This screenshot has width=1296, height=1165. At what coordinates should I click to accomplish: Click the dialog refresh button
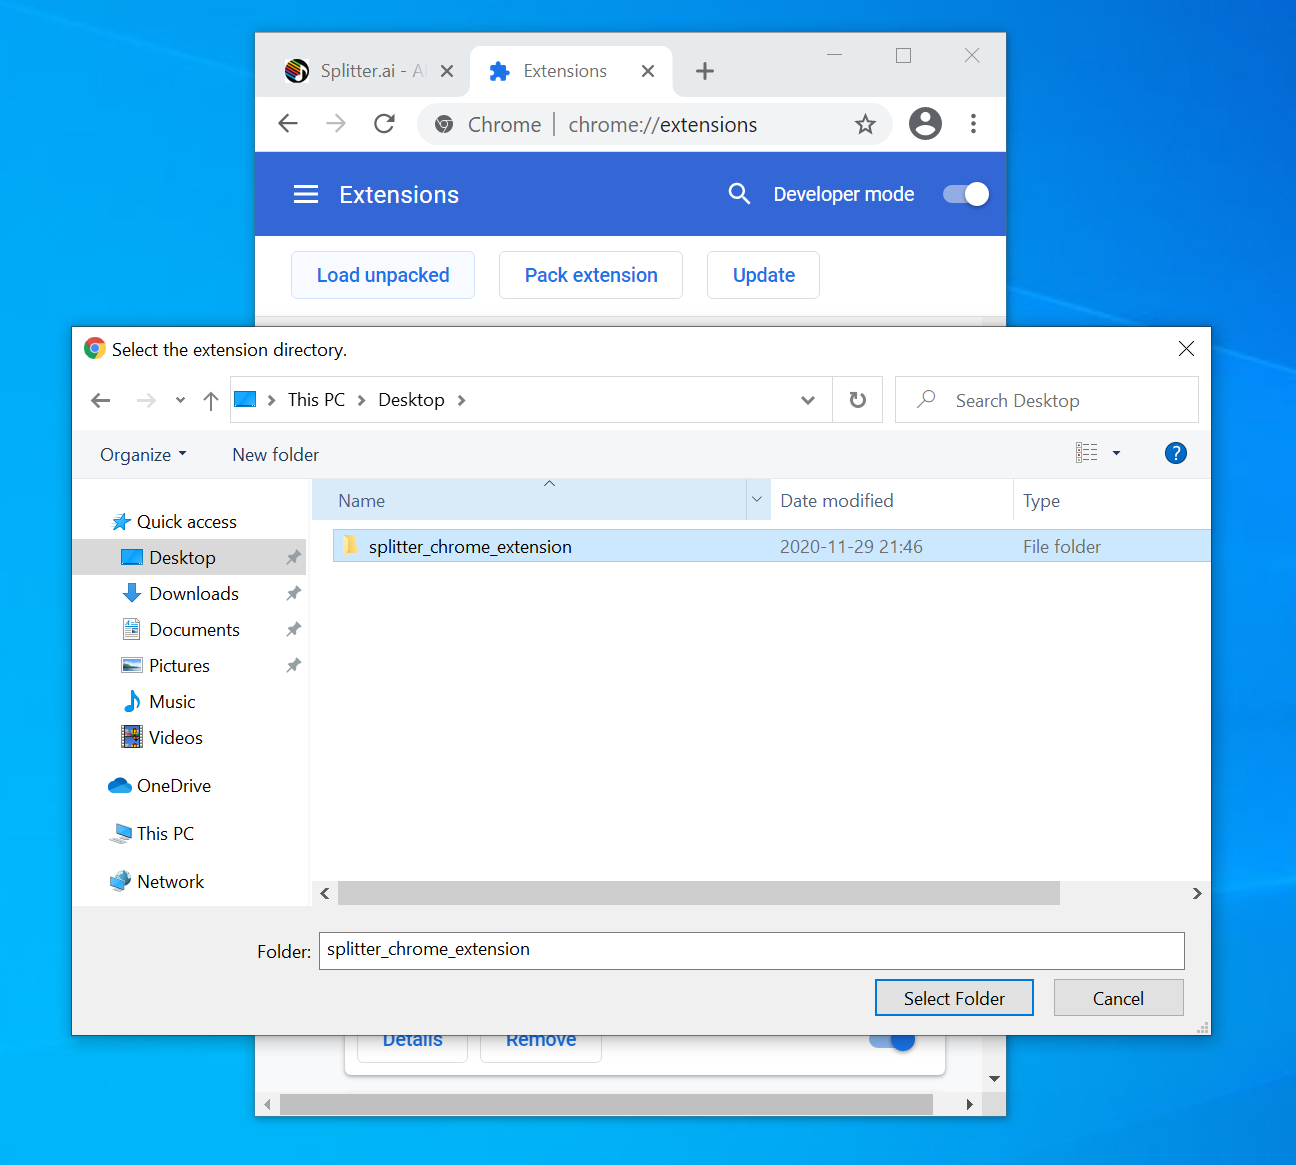click(857, 400)
